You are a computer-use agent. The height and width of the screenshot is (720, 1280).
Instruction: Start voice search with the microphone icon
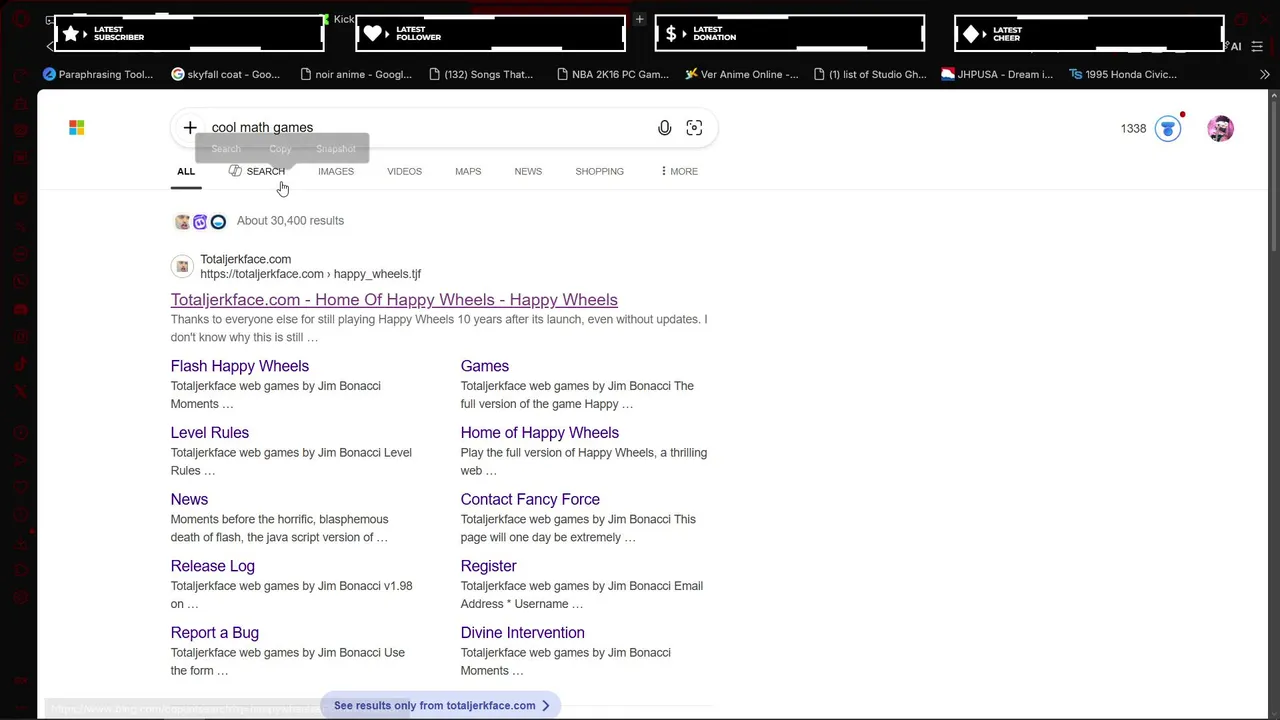(x=664, y=128)
